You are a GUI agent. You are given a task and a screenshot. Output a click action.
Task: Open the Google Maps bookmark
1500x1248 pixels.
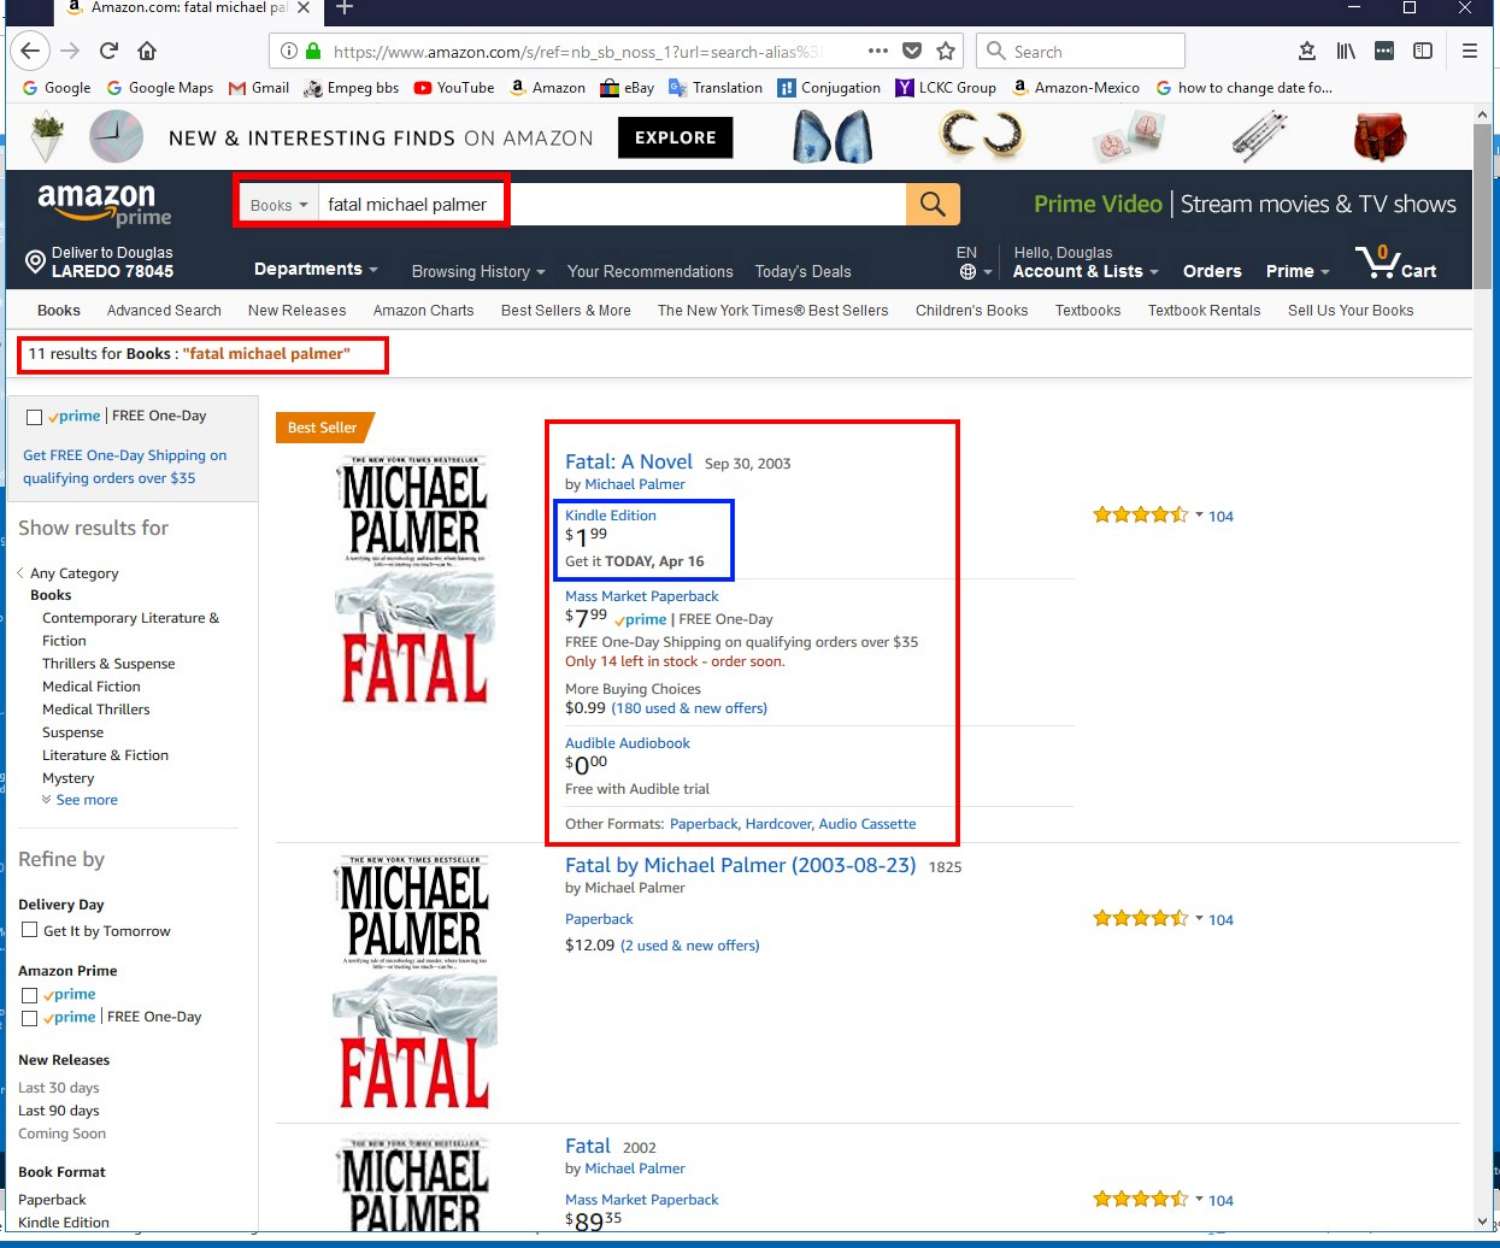[160, 88]
